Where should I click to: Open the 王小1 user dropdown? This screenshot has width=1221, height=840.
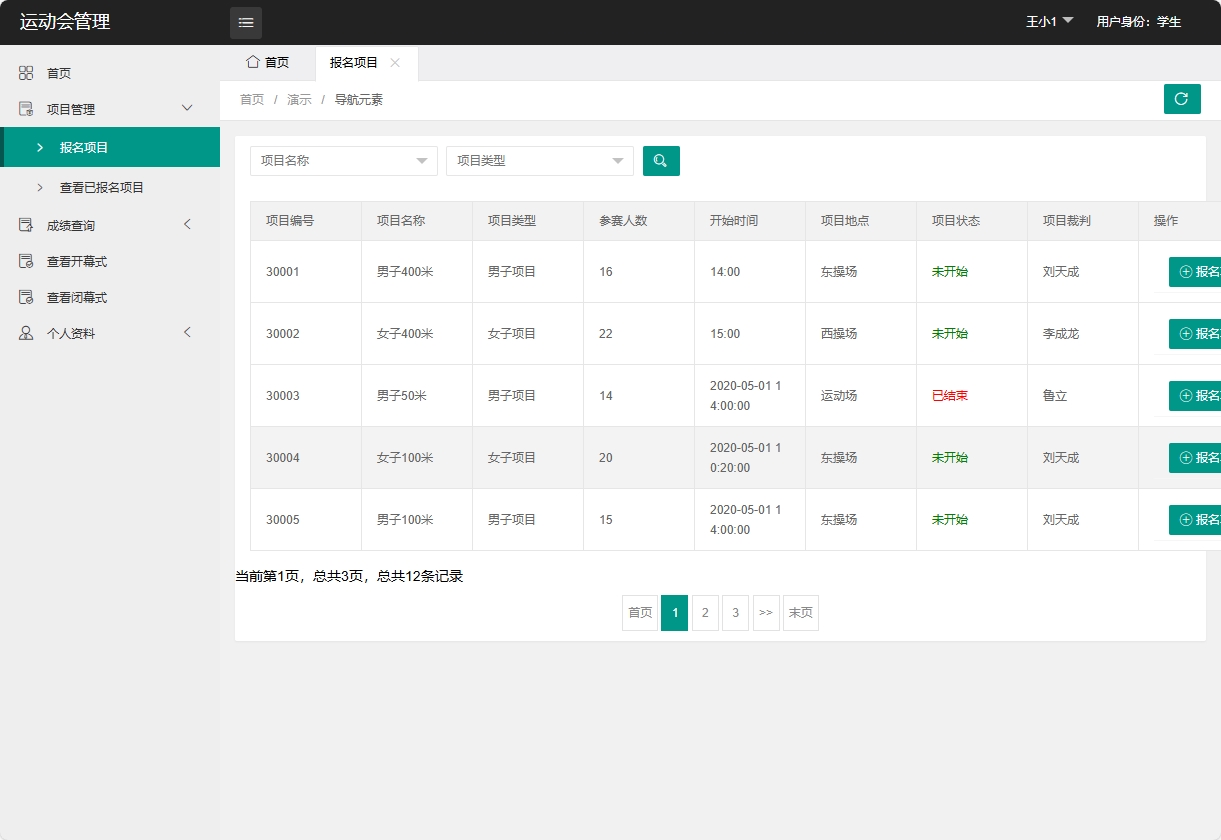[1048, 20]
